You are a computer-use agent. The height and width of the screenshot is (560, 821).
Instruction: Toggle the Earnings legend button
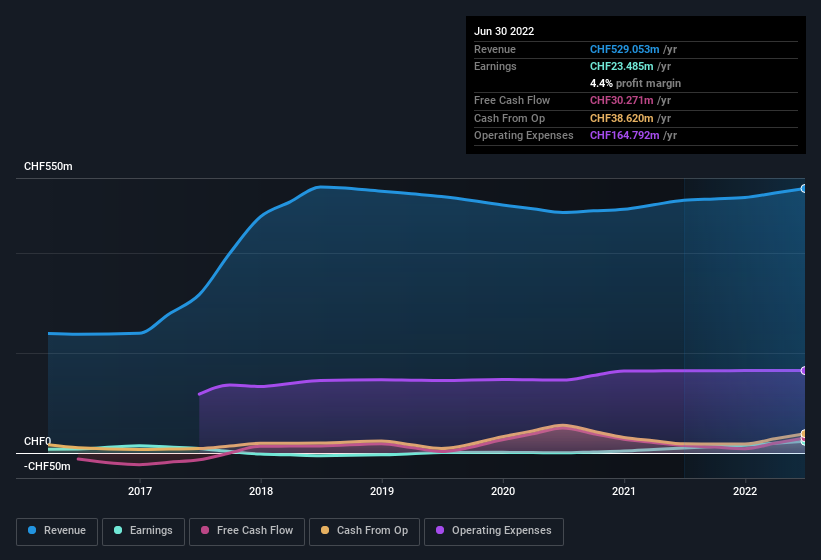pyautogui.click(x=143, y=531)
